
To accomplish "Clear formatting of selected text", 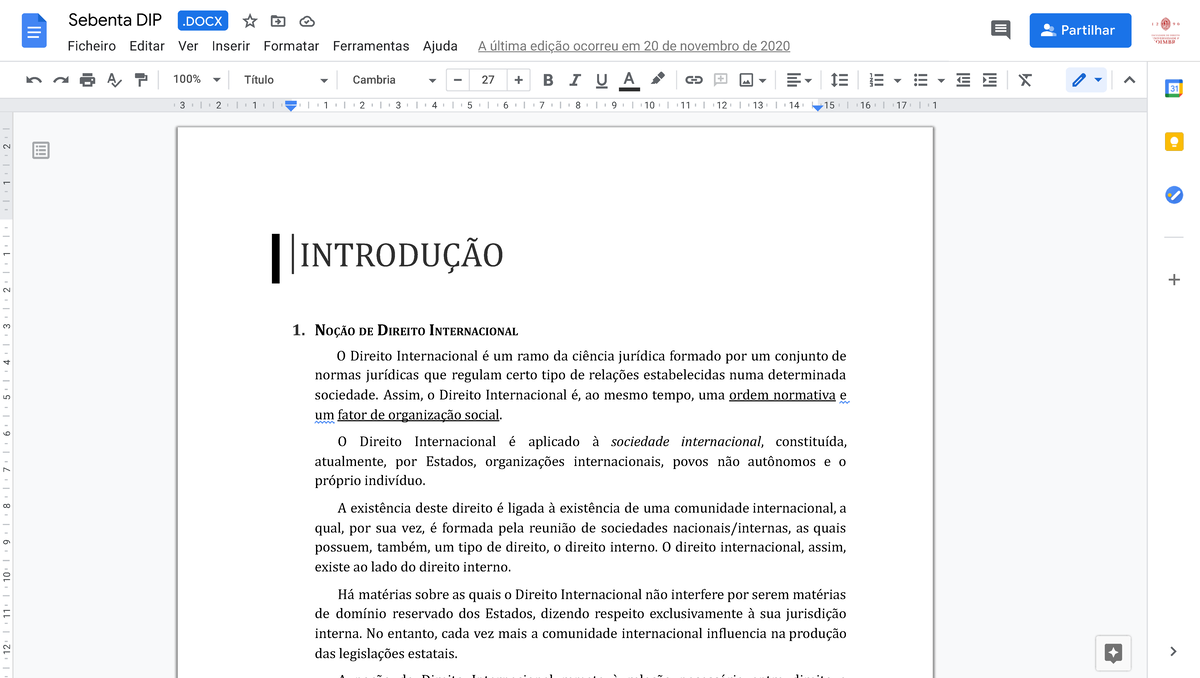I will click(x=1025, y=79).
